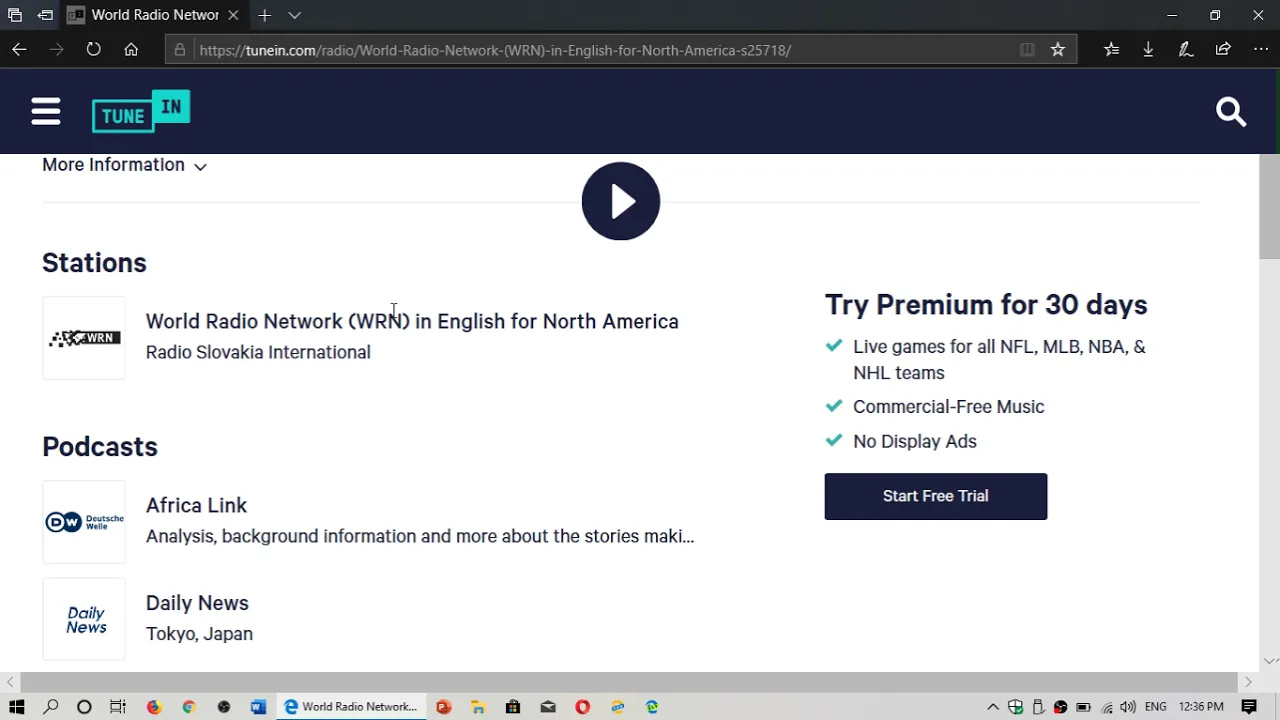Open Word from the taskbar
1280x720 pixels.
[258, 707]
